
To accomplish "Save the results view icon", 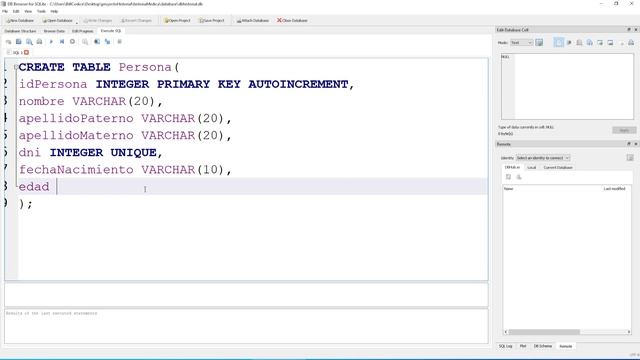I will (x=85, y=42).
